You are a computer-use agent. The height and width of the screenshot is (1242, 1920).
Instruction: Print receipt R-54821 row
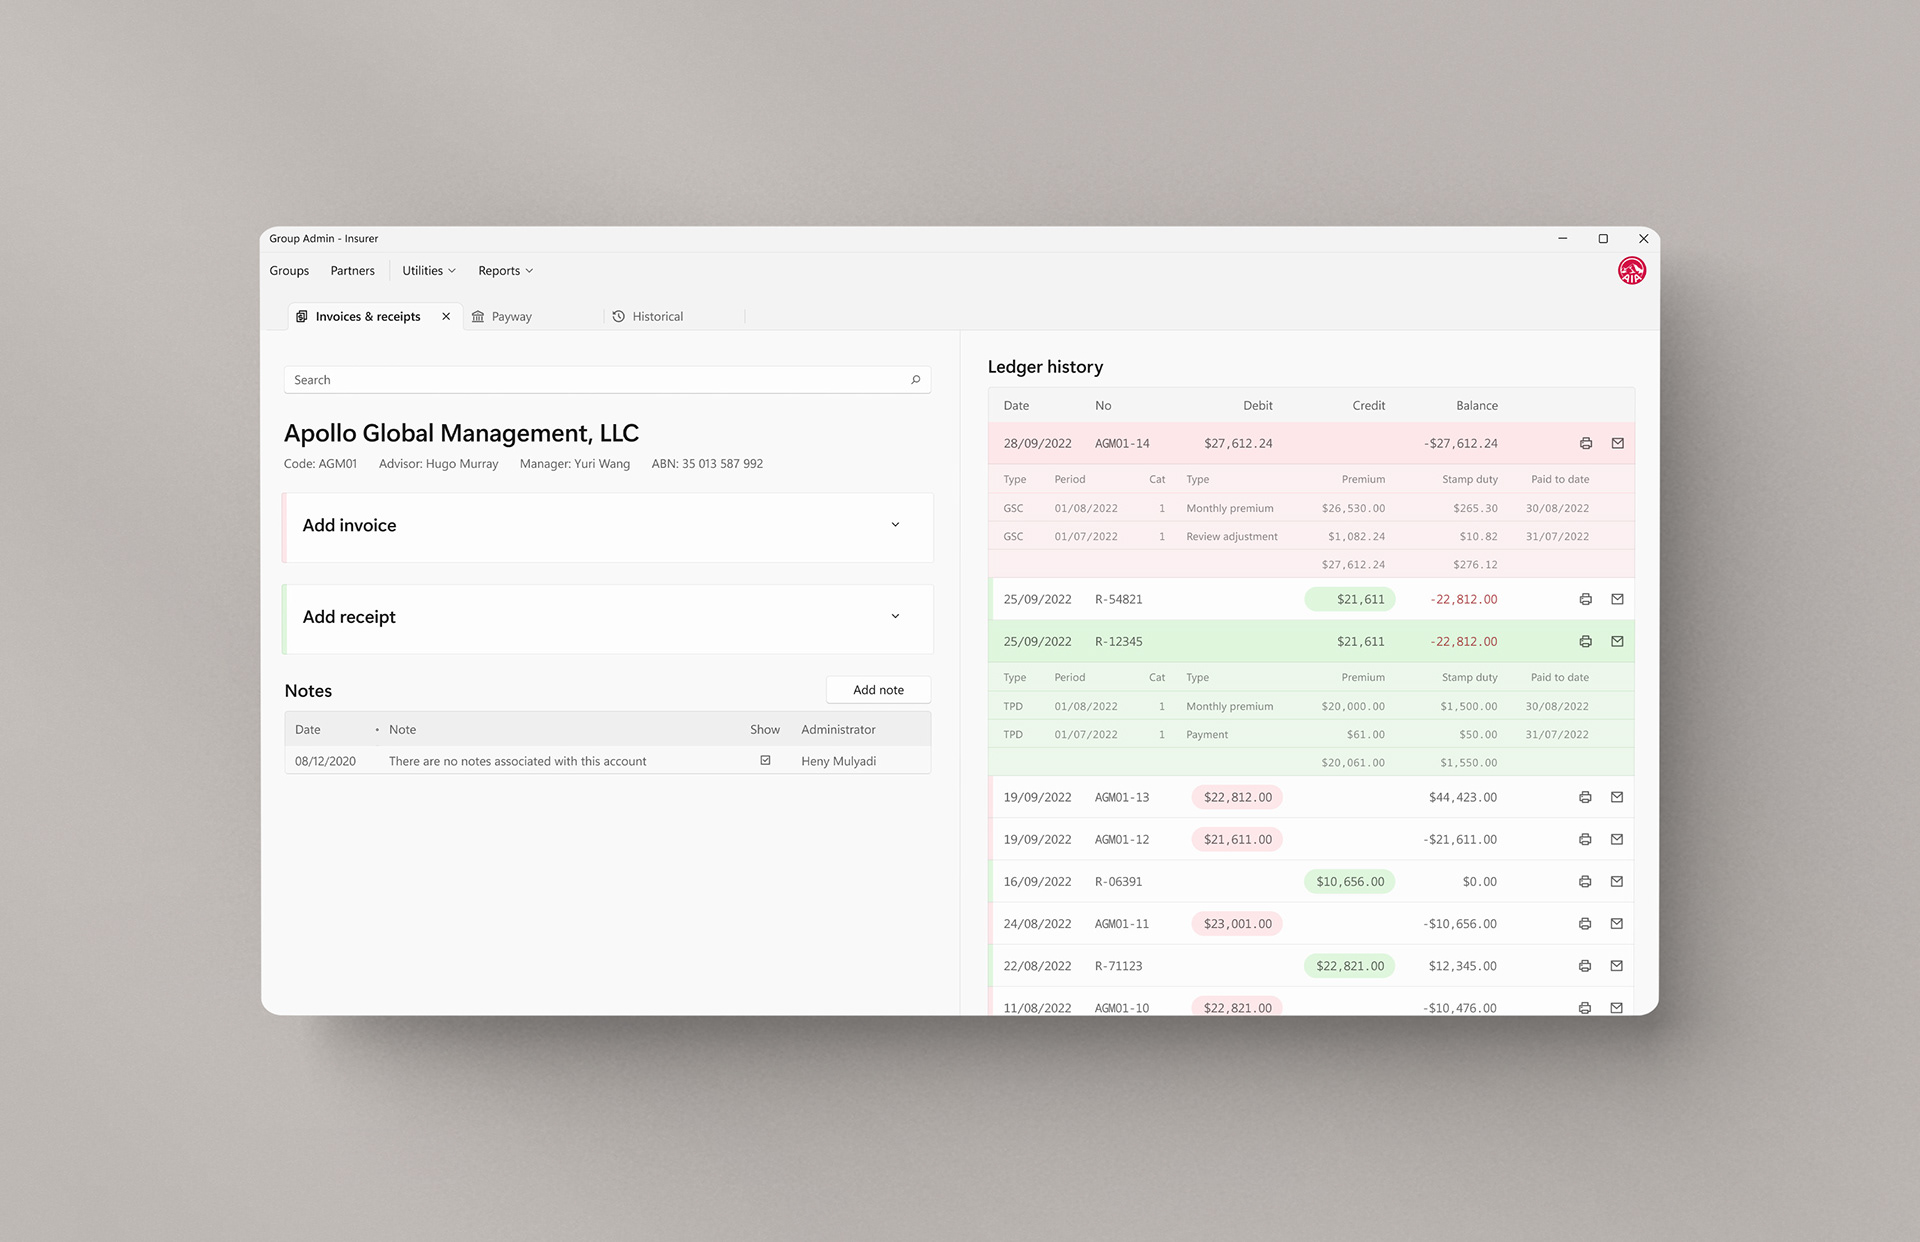[1585, 599]
